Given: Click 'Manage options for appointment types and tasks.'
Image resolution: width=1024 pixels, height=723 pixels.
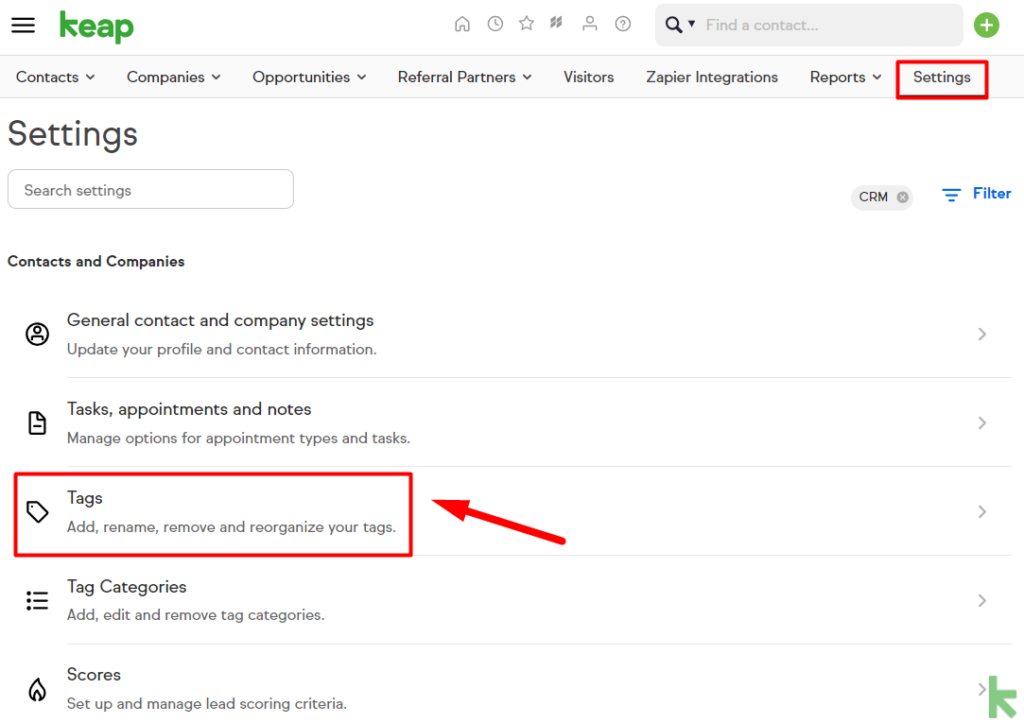Looking at the screenshot, I should (x=238, y=438).
